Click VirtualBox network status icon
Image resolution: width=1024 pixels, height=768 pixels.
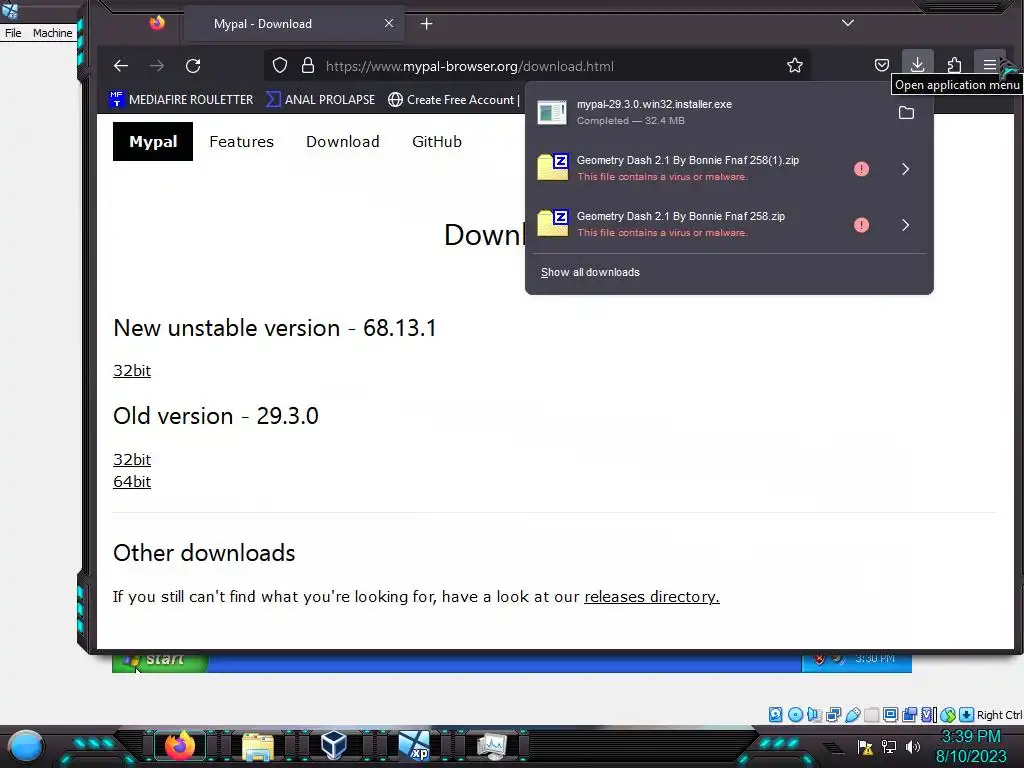coord(833,714)
